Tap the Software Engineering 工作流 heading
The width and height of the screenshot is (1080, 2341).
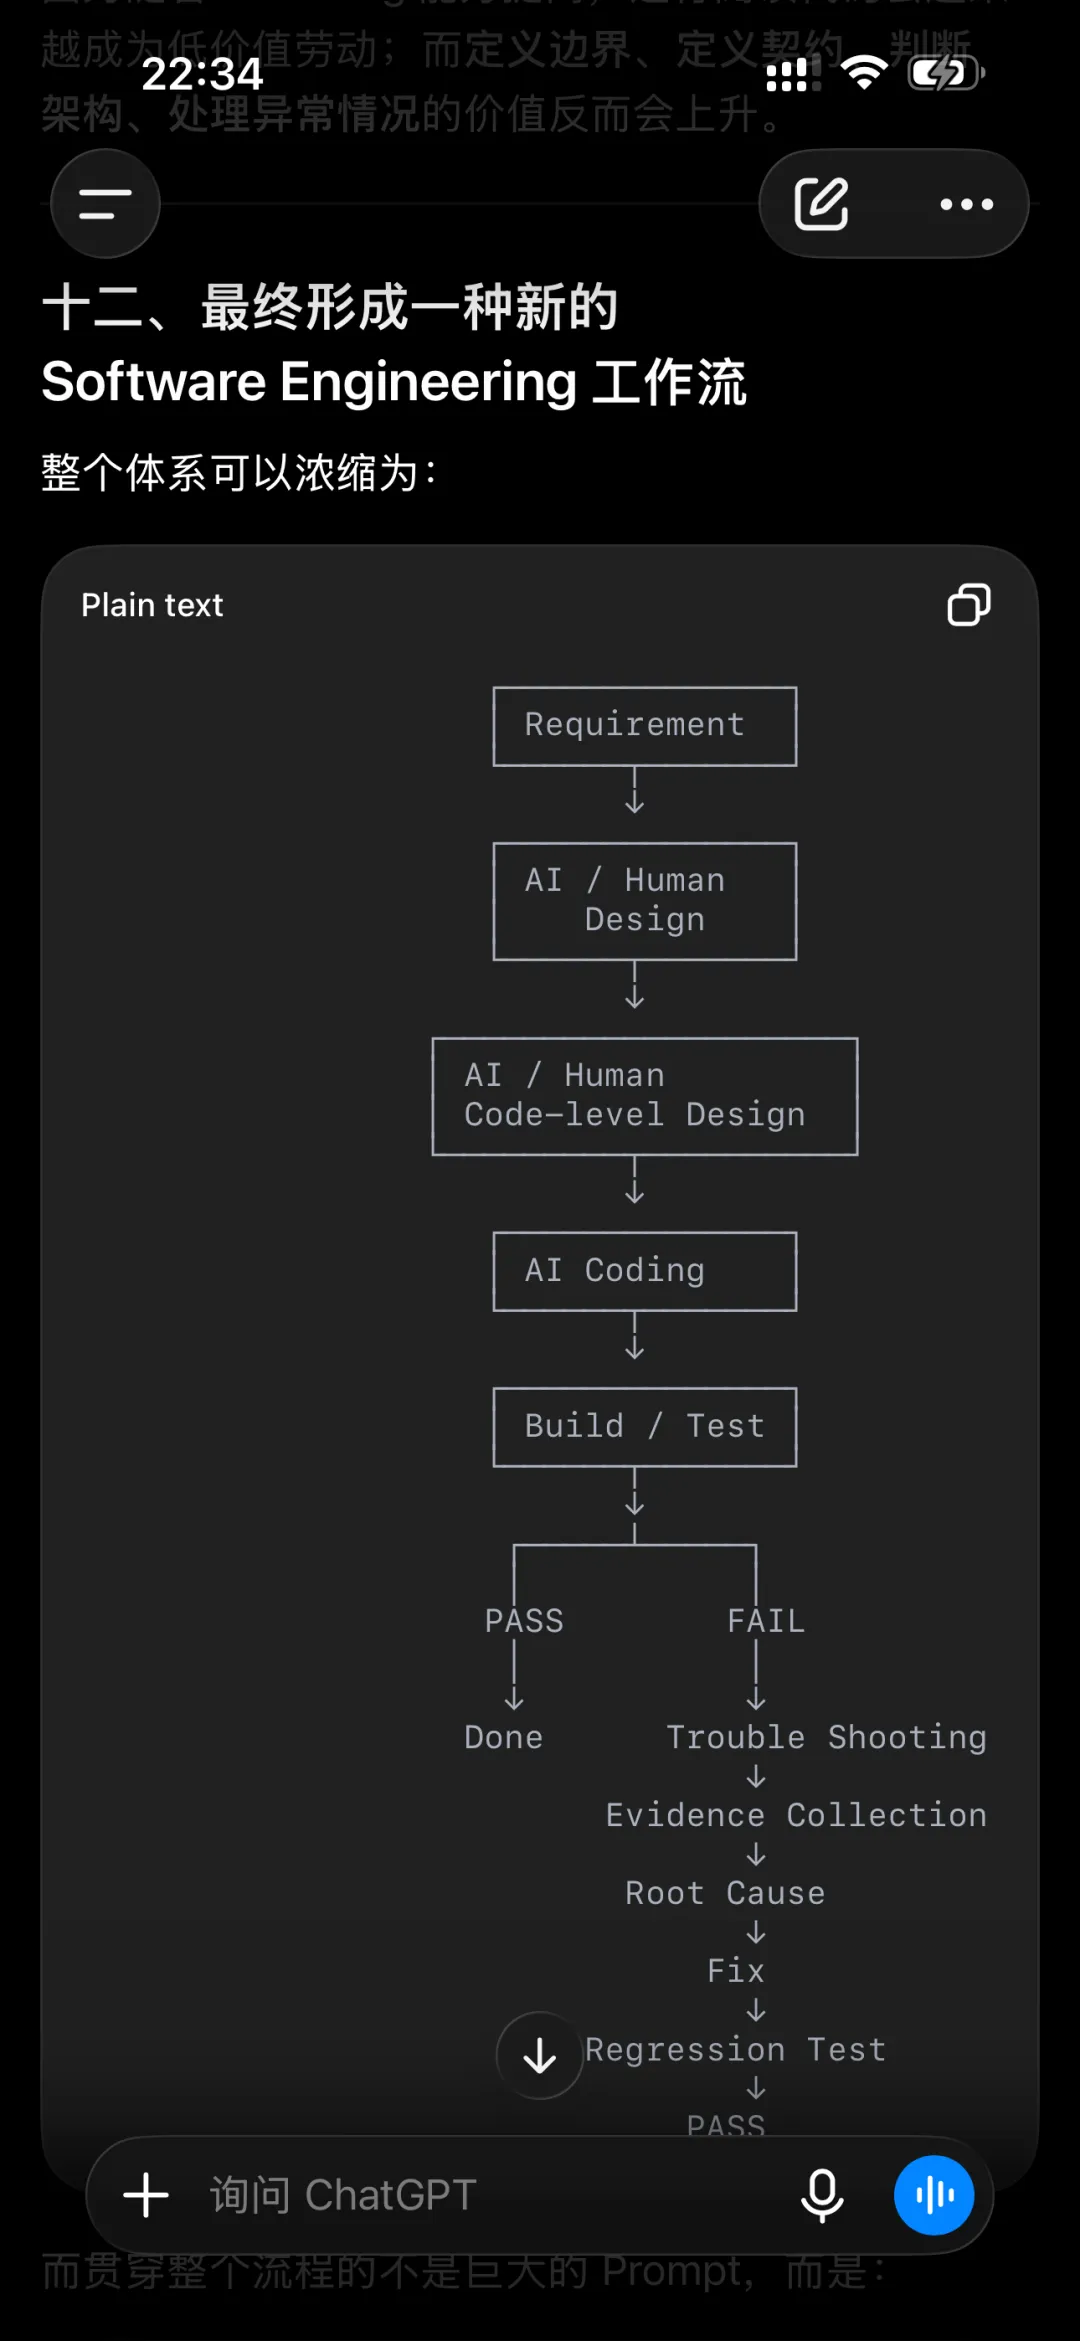click(394, 382)
